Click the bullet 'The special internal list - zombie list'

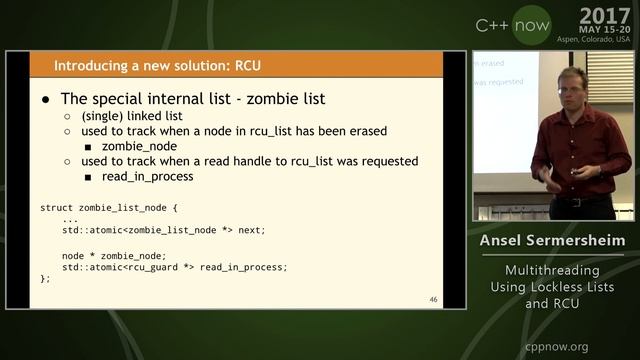(x=193, y=99)
